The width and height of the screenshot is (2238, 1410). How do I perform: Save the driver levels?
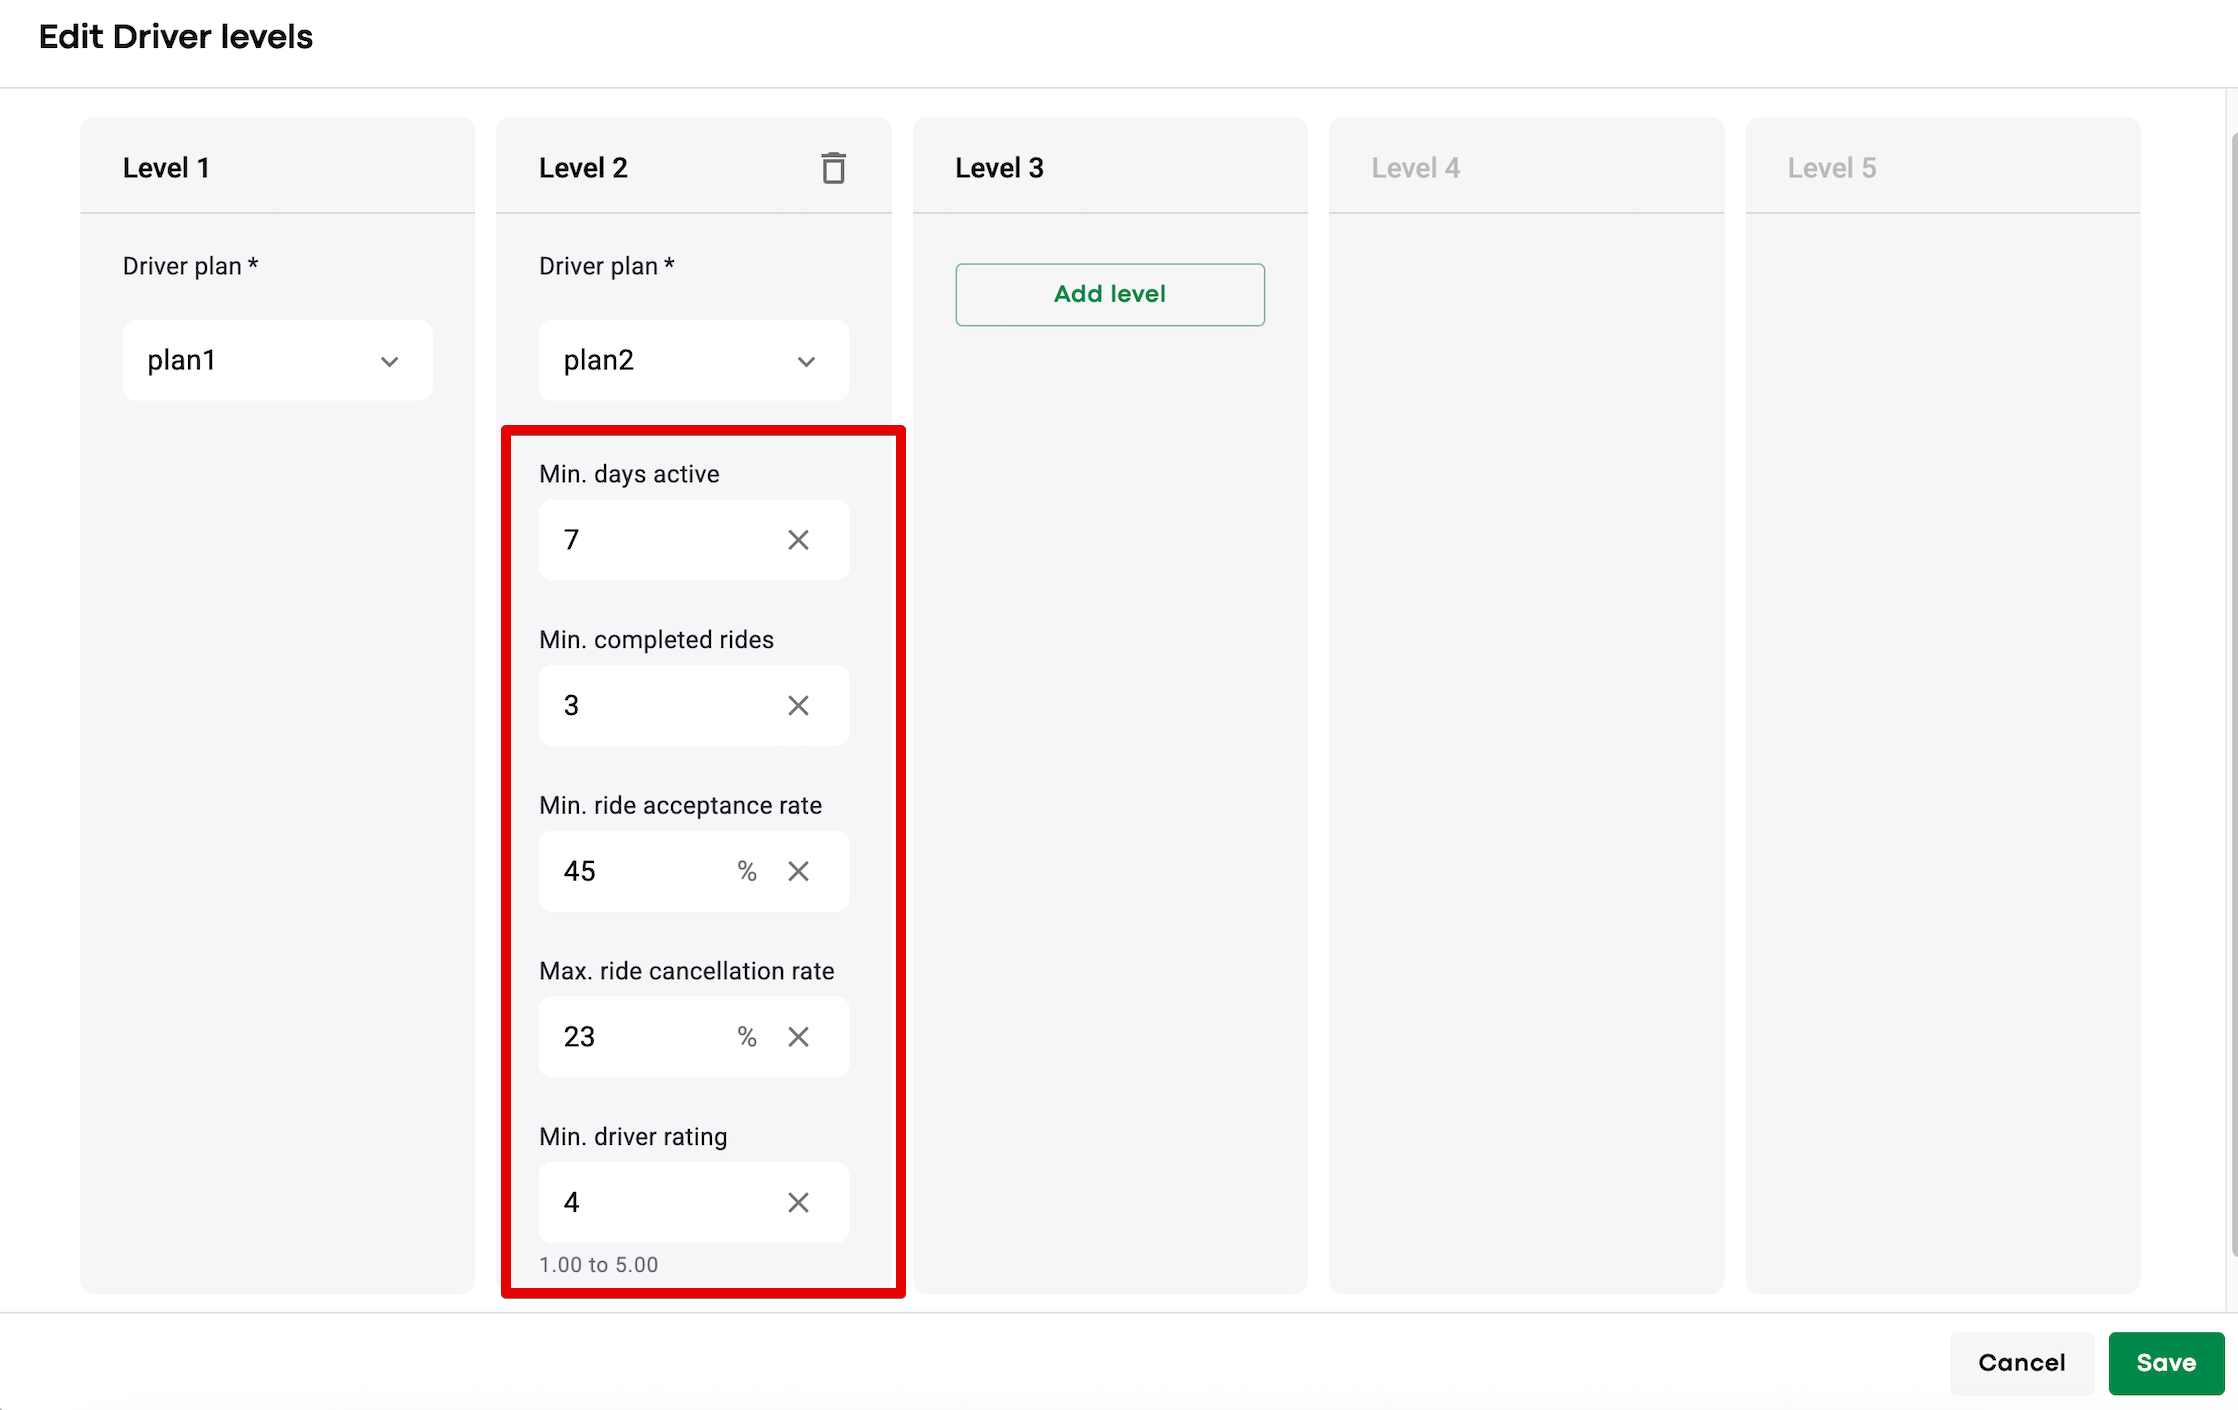[x=2166, y=1362]
